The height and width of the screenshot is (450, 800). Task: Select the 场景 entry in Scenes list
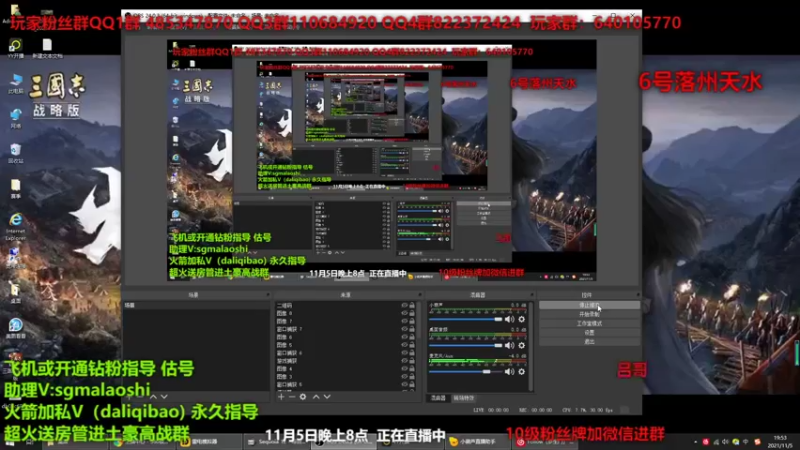(x=196, y=305)
